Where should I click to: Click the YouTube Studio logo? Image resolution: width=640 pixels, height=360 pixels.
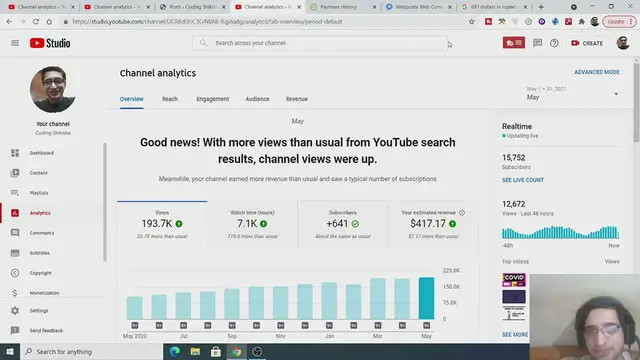[50, 43]
